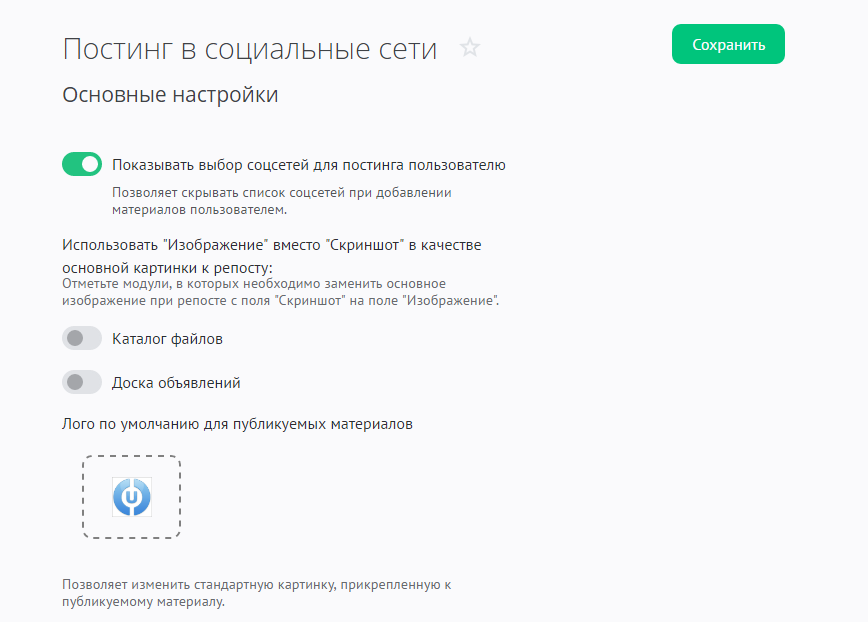Click the hint 'Позволяет скрывать список соцсетей'

tap(282, 192)
